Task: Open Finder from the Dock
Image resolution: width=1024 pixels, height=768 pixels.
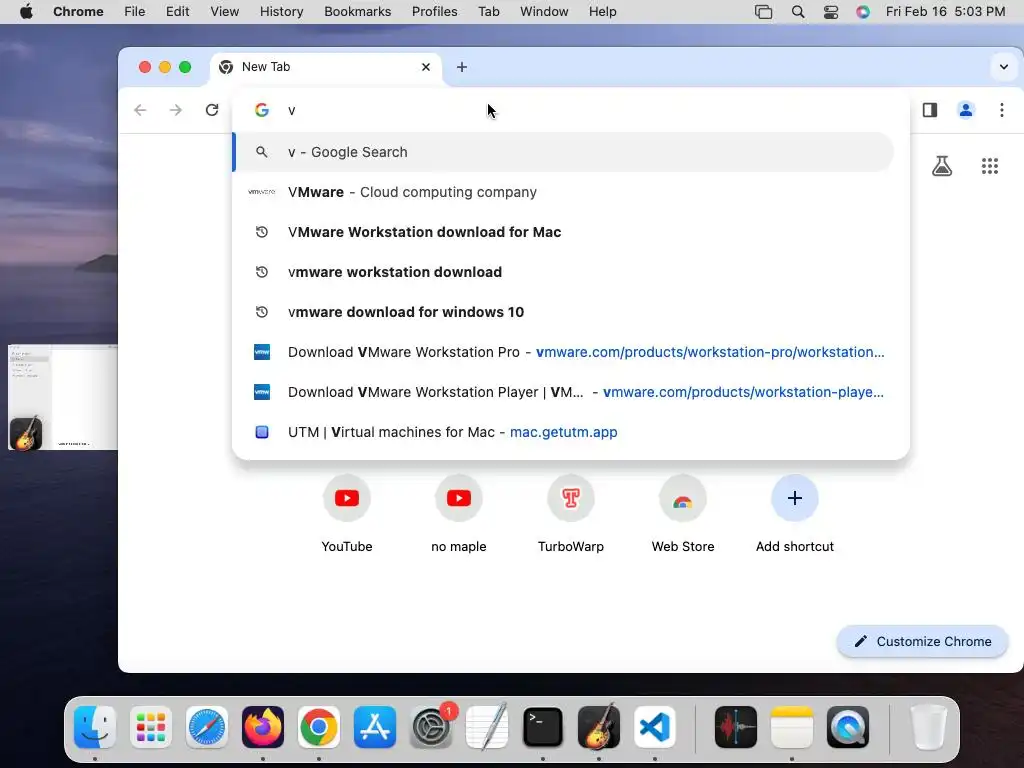Action: (95, 727)
